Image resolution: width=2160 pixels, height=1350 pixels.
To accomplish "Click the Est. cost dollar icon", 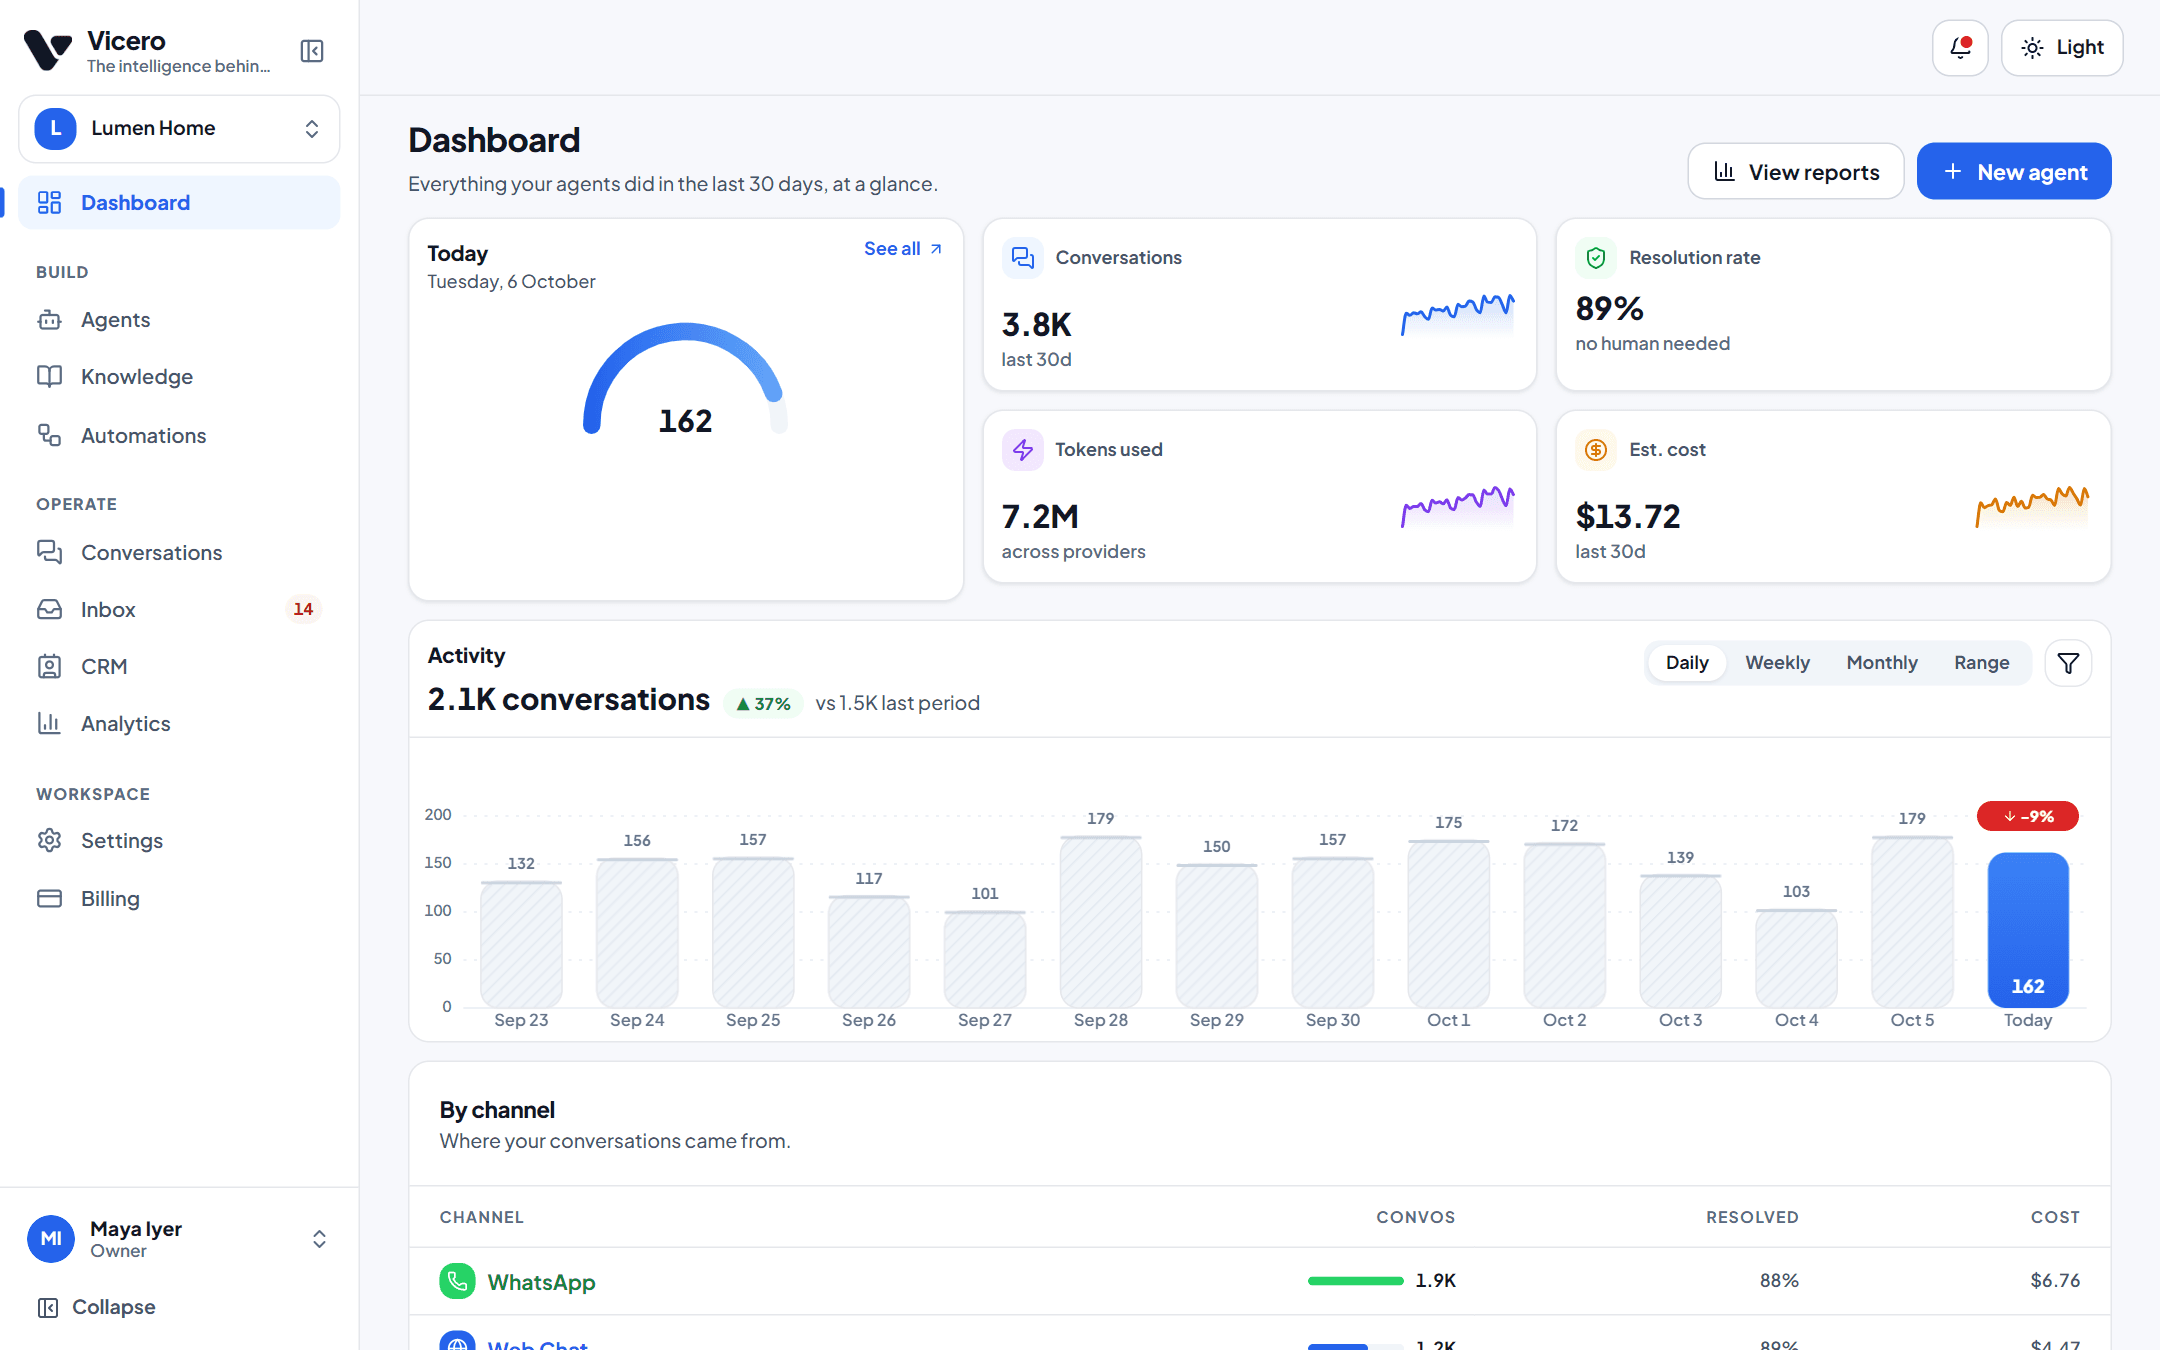I will pos(1596,450).
